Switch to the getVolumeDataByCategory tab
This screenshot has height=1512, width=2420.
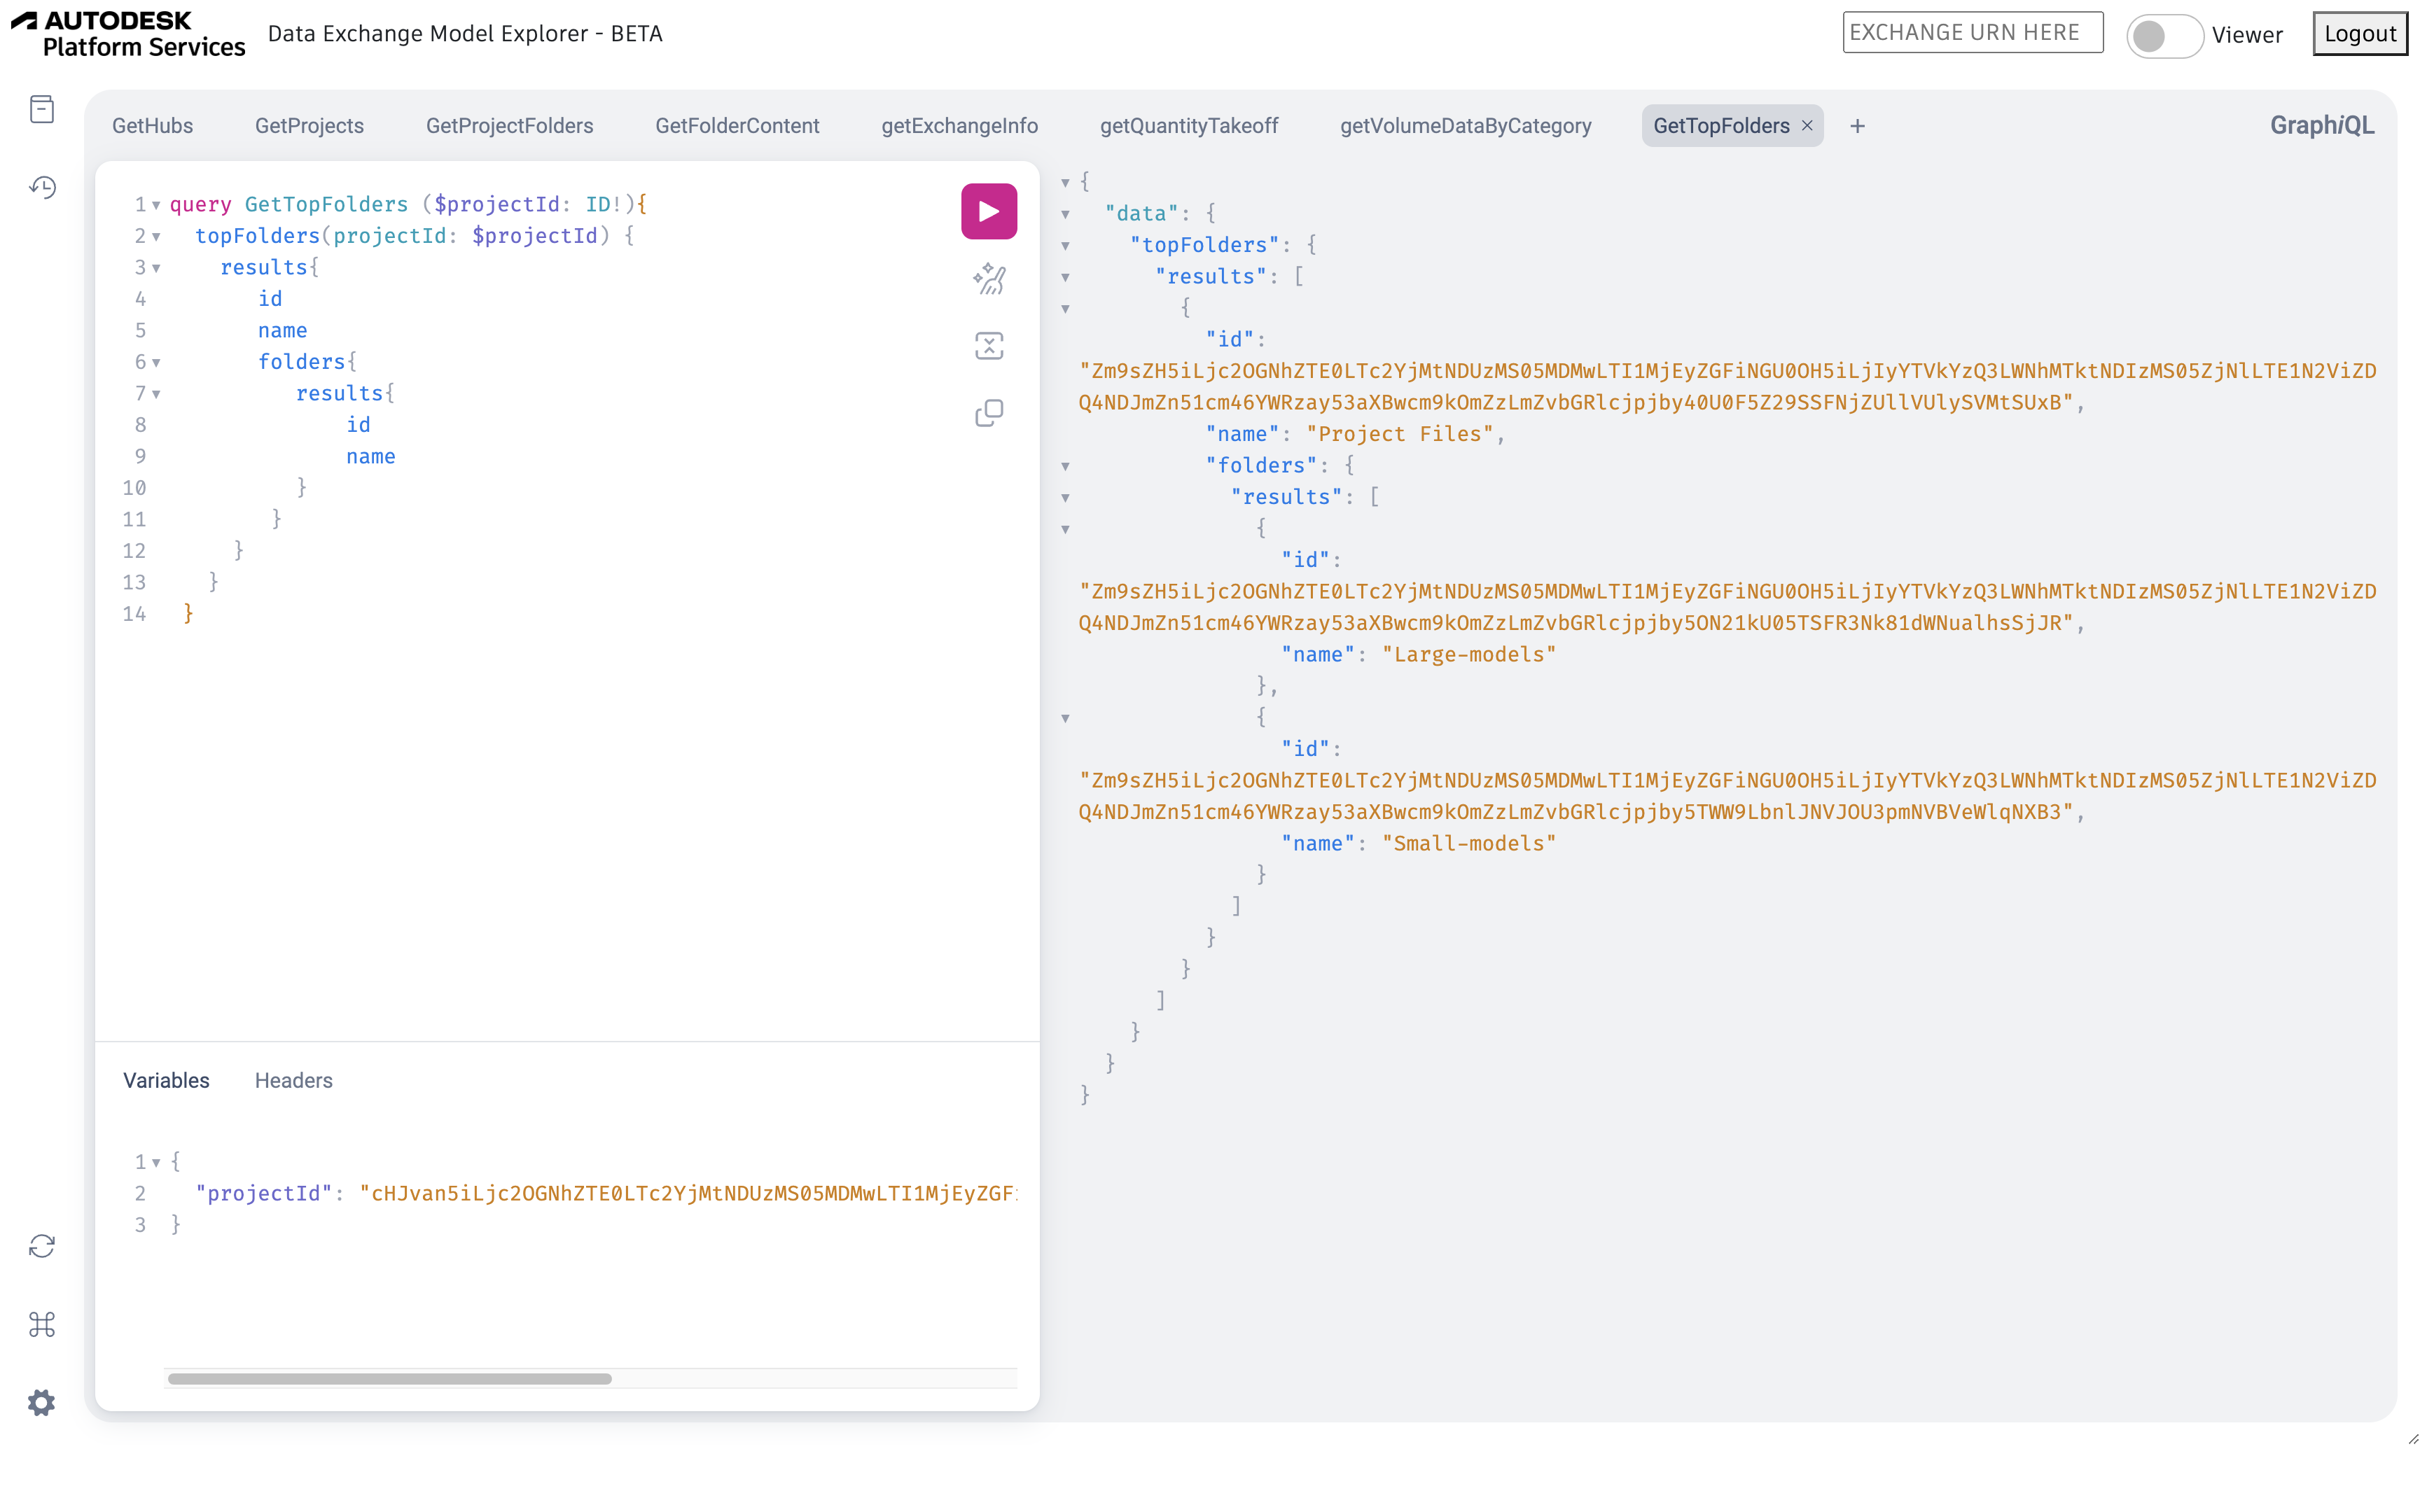click(1465, 126)
